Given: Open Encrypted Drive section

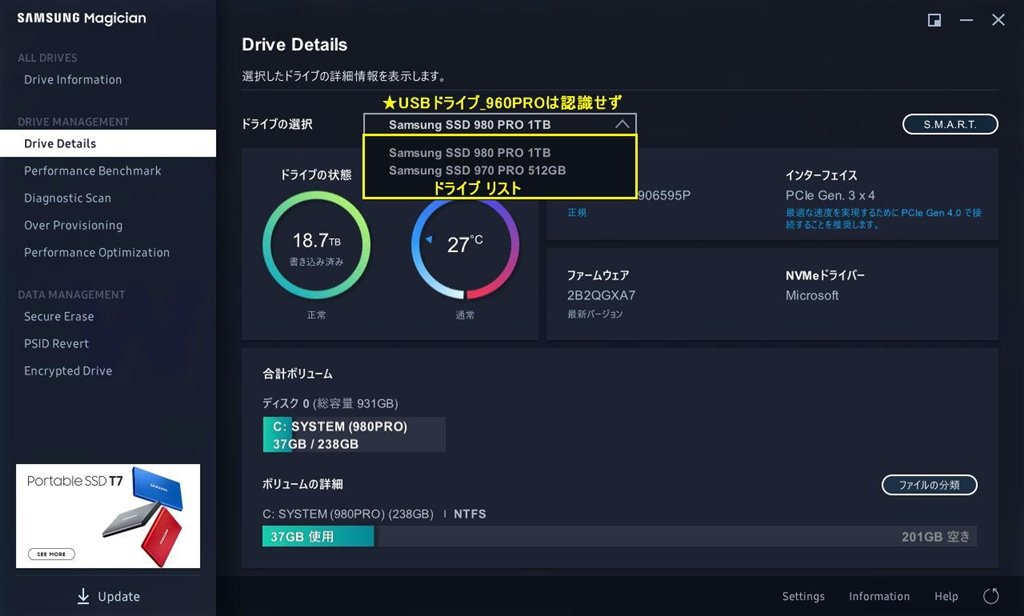Looking at the screenshot, I should [x=68, y=370].
